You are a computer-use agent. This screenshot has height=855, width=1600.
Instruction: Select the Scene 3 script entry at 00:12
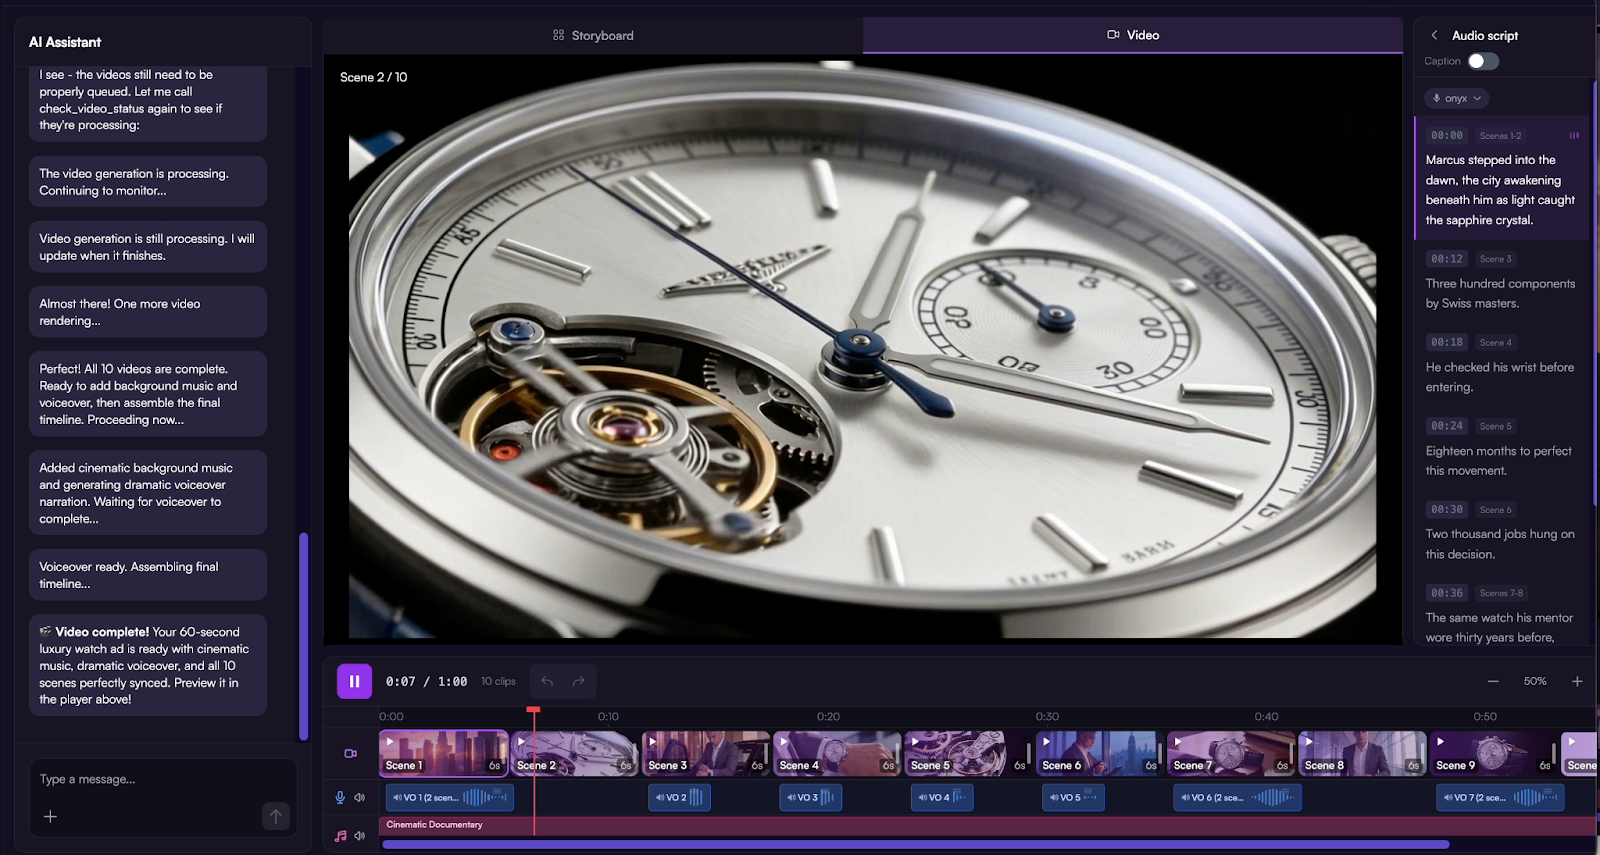coord(1500,282)
